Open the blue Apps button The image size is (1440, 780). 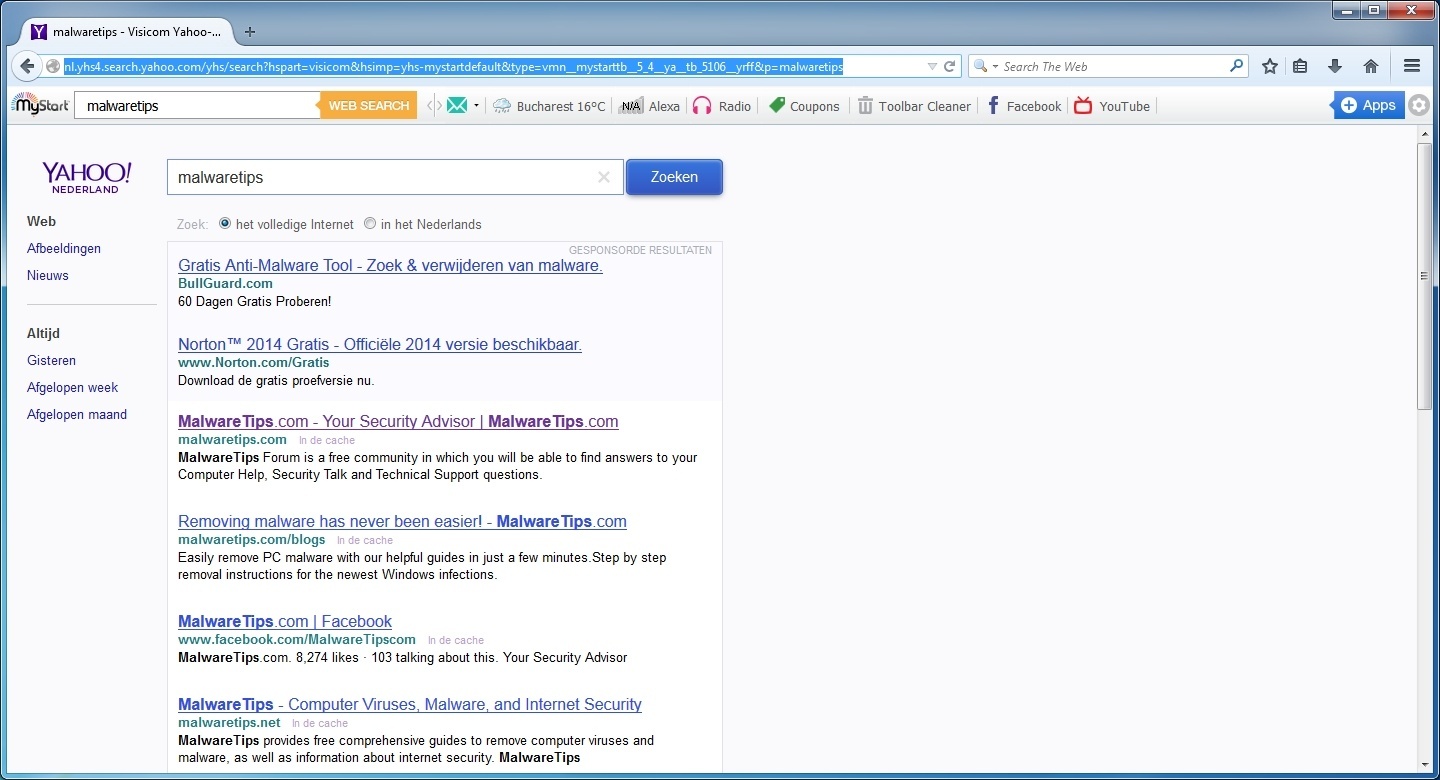click(x=1368, y=105)
